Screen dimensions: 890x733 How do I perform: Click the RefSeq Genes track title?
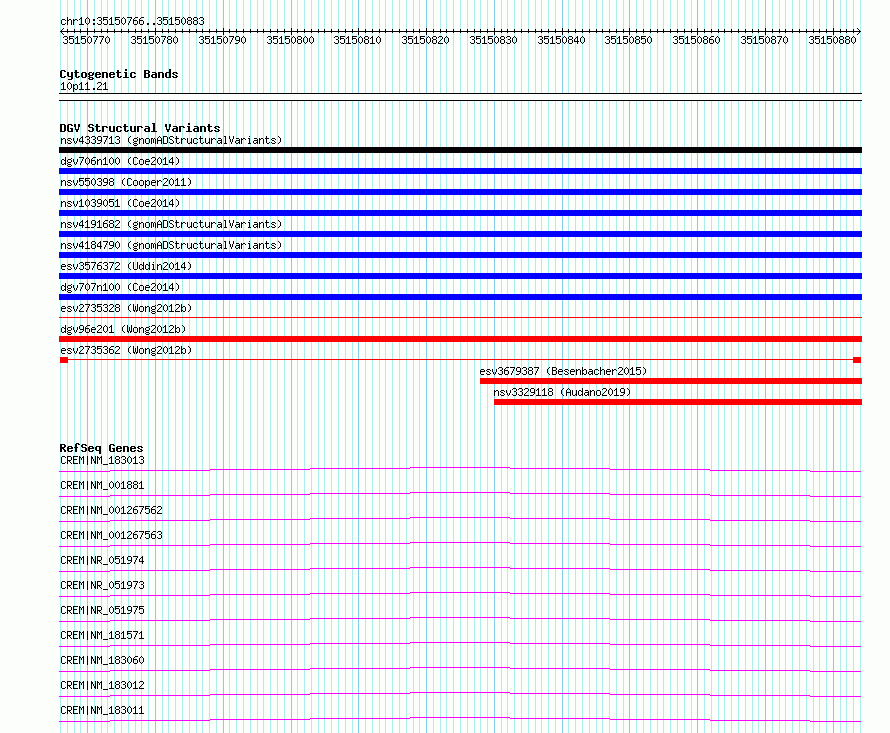coord(101,448)
